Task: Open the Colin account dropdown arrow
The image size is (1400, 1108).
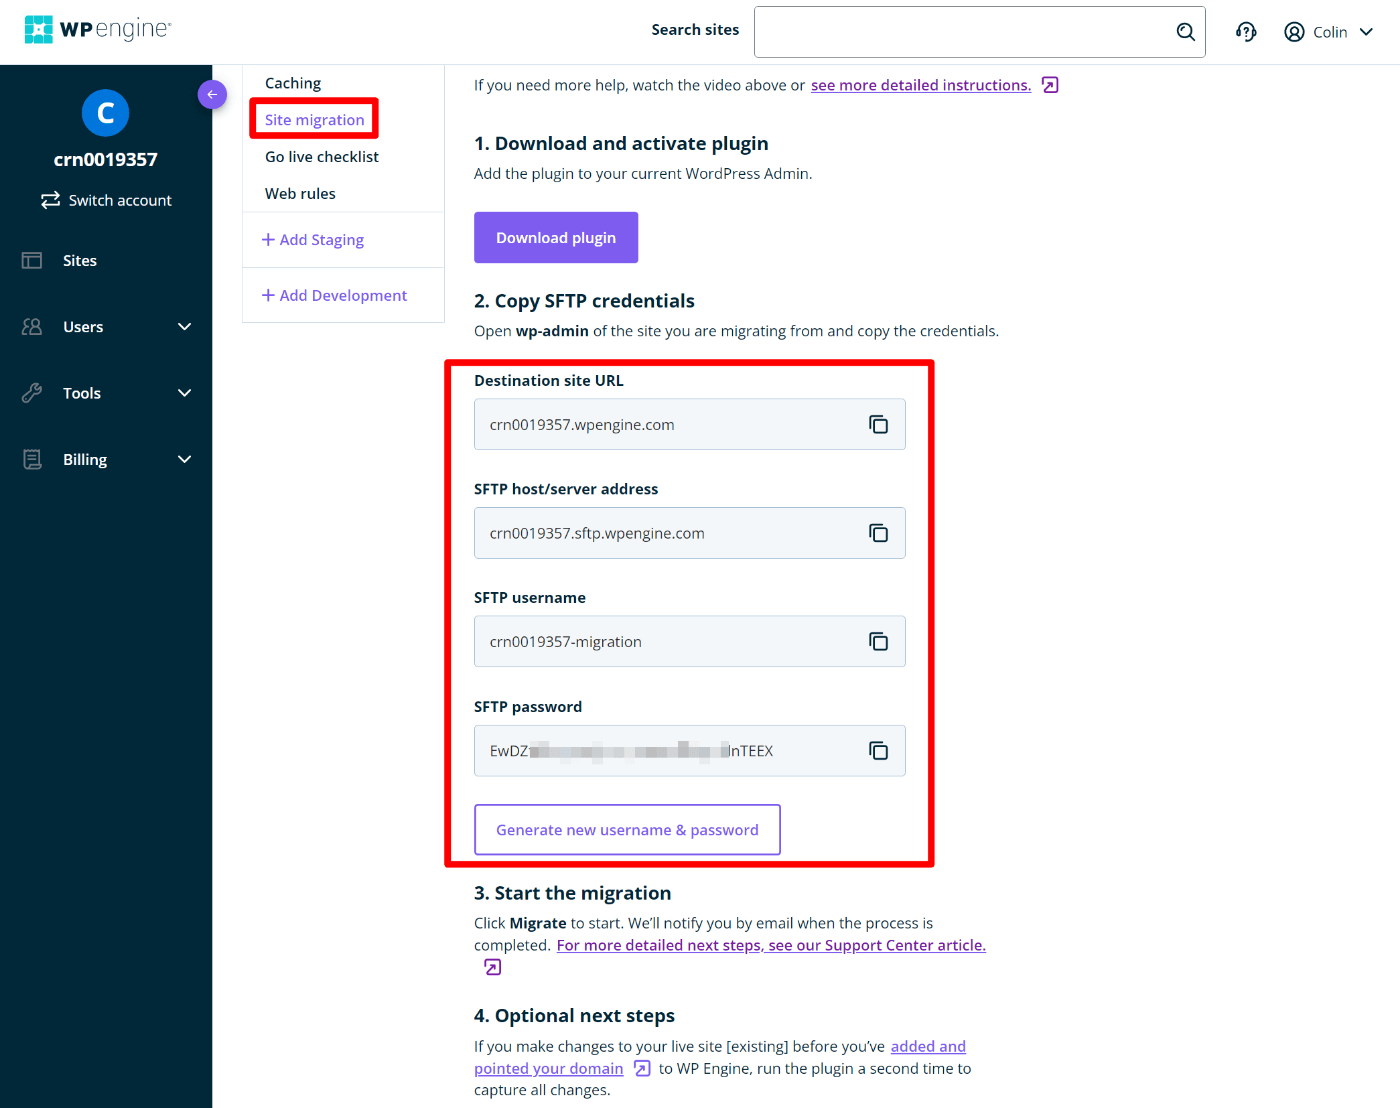Action: click(x=1366, y=32)
